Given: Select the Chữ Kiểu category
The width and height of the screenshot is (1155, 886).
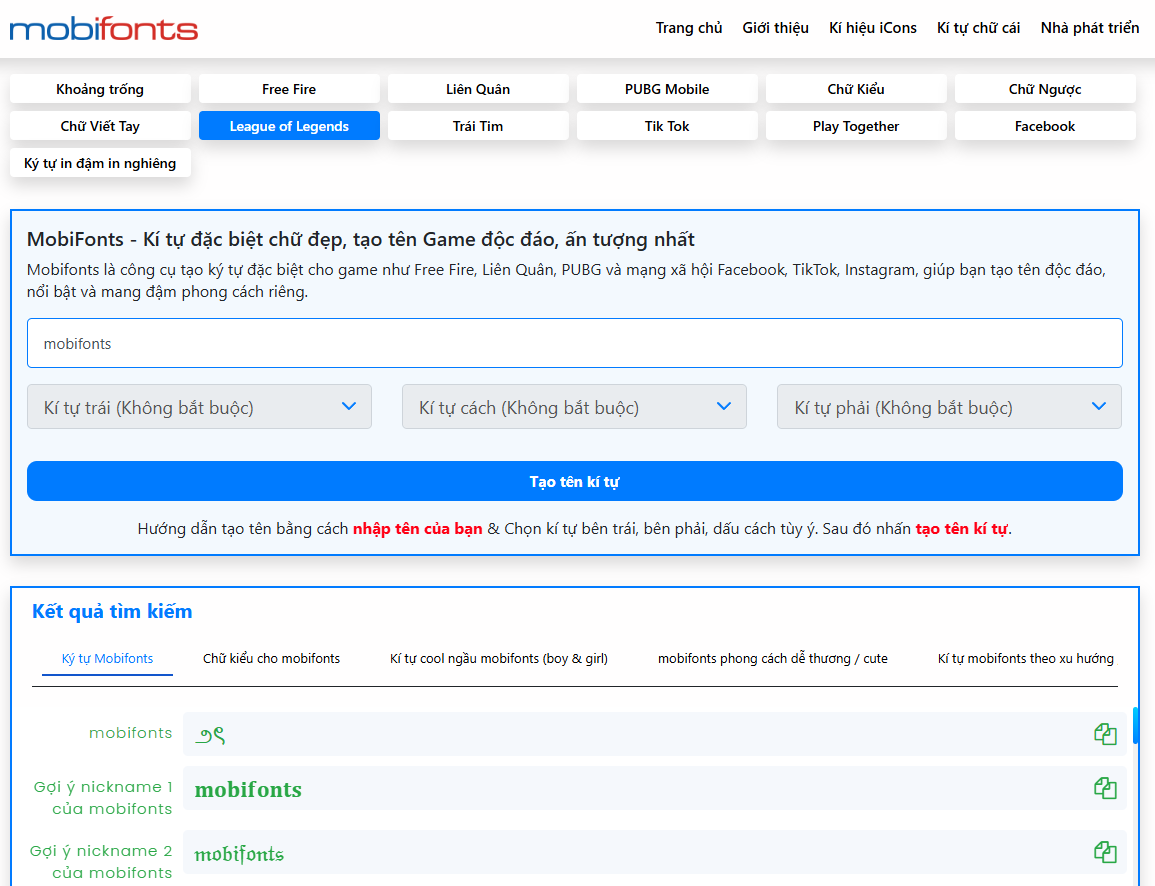Looking at the screenshot, I should pos(856,89).
